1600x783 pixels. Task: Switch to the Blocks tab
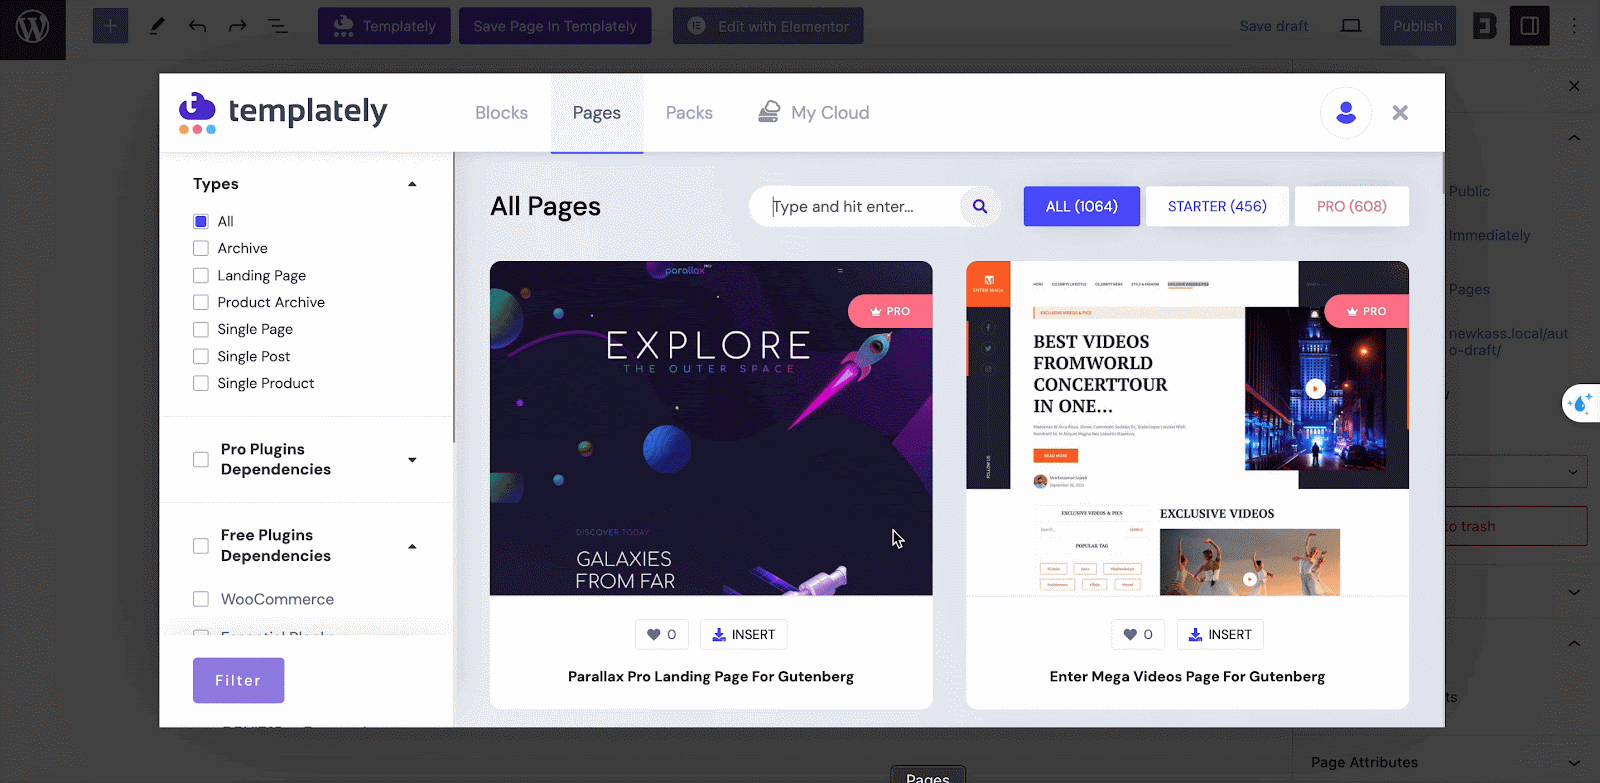pyautogui.click(x=501, y=113)
